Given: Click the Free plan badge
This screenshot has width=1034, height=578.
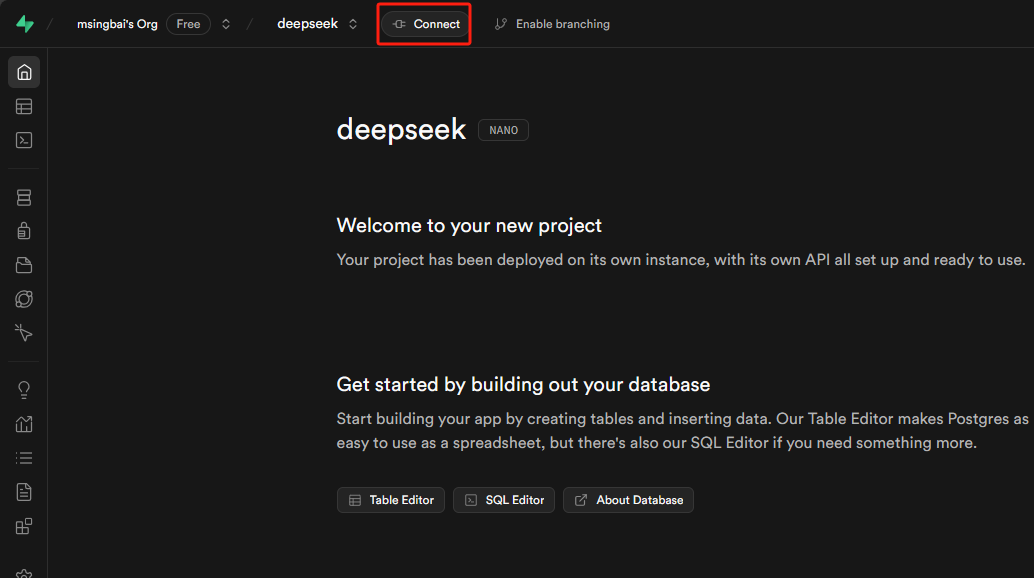Looking at the screenshot, I should pos(188,24).
